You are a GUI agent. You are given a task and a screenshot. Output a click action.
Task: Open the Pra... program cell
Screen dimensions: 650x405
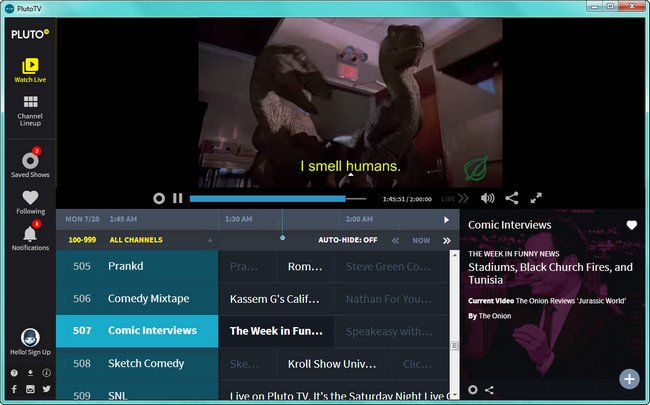coord(247,267)
